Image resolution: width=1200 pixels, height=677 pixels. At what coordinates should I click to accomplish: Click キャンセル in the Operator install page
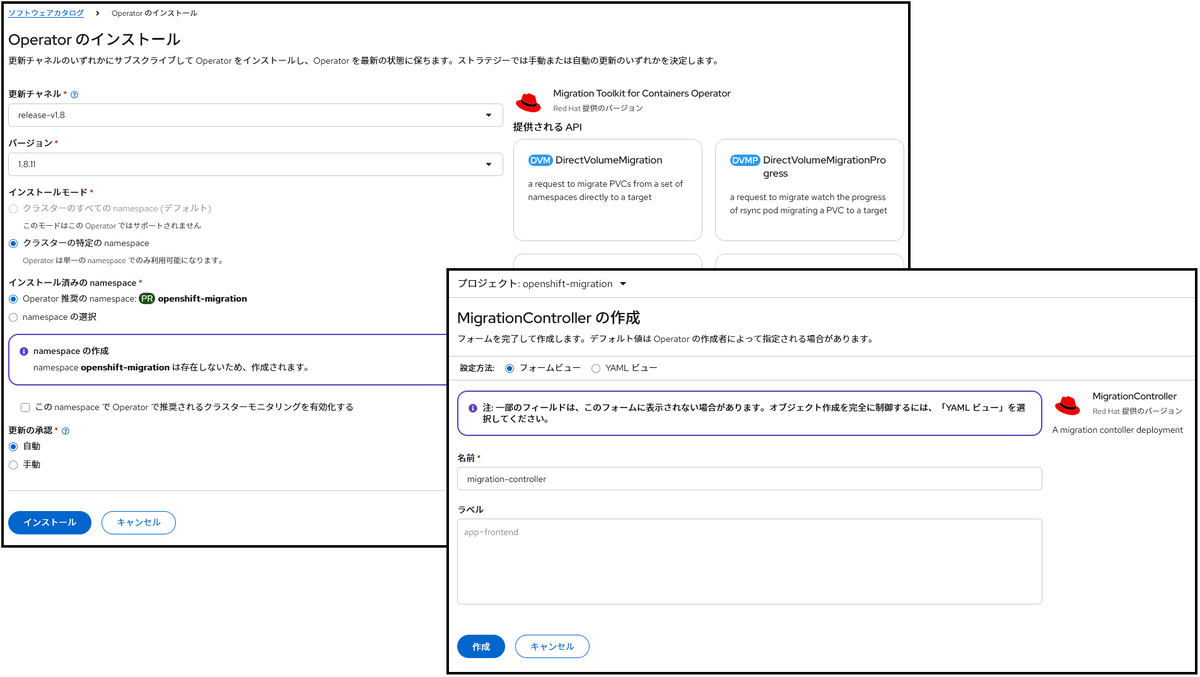(x=139, y=522)
